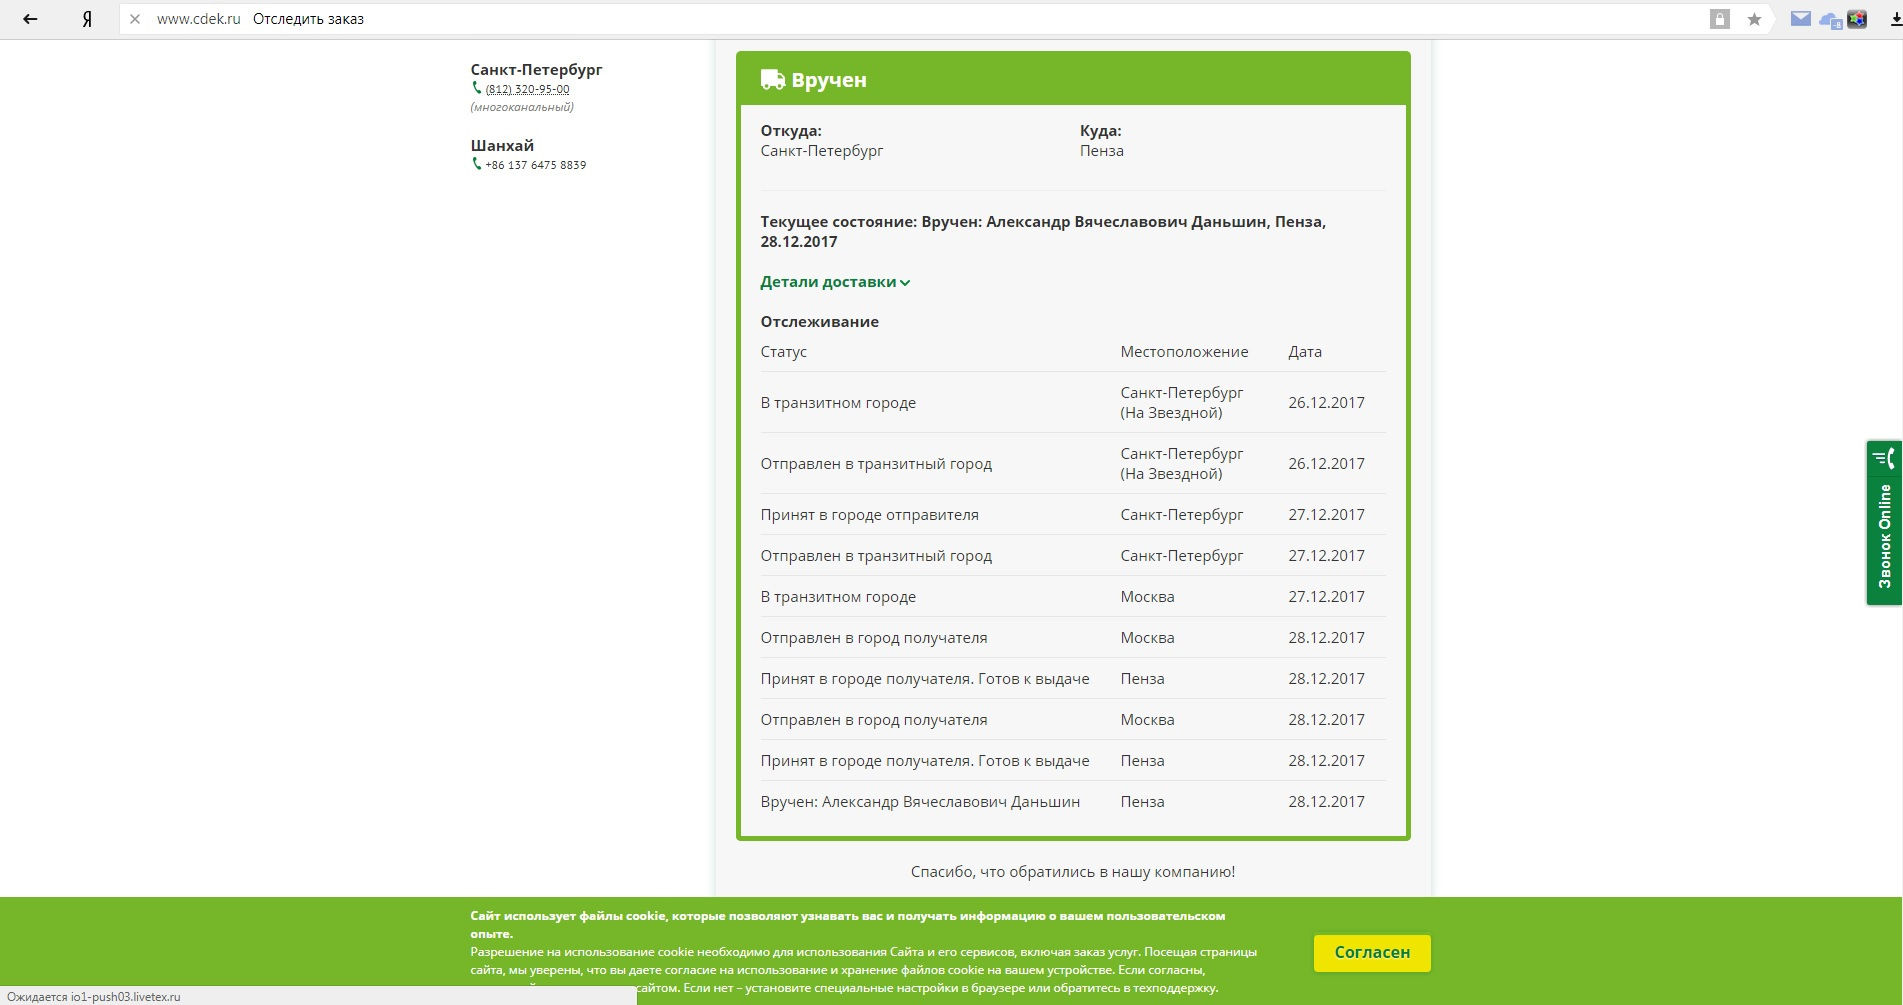Viewport: 1903px width, 1005px height.
Task: Click the "Ожидается io1-push03.livetex.ru" status bar text
Action: pyautogui.click(x=94, y=997)
